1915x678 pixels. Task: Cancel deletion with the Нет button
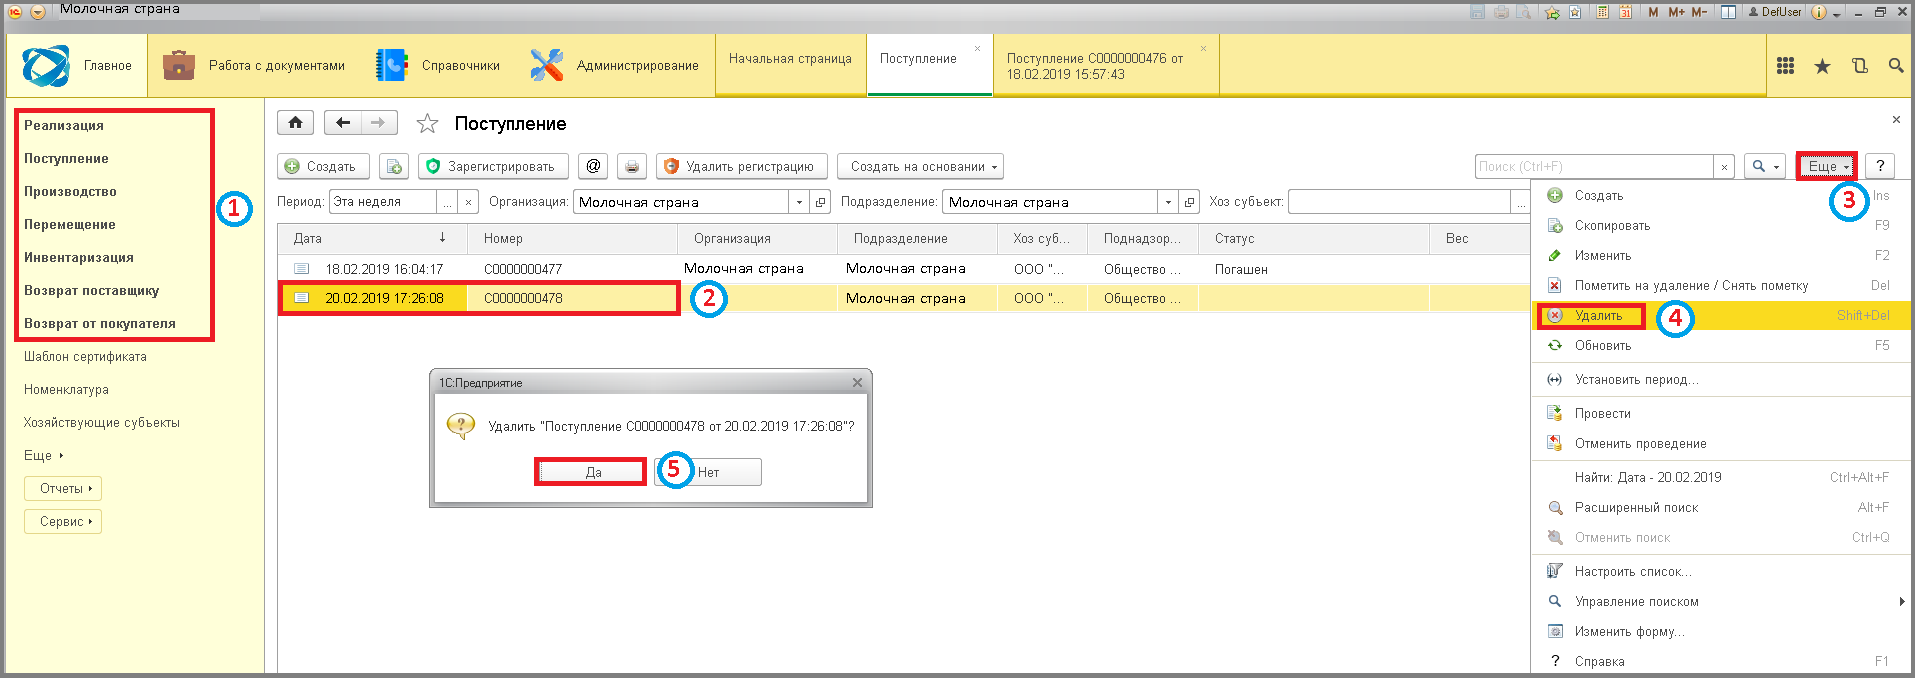708,472
